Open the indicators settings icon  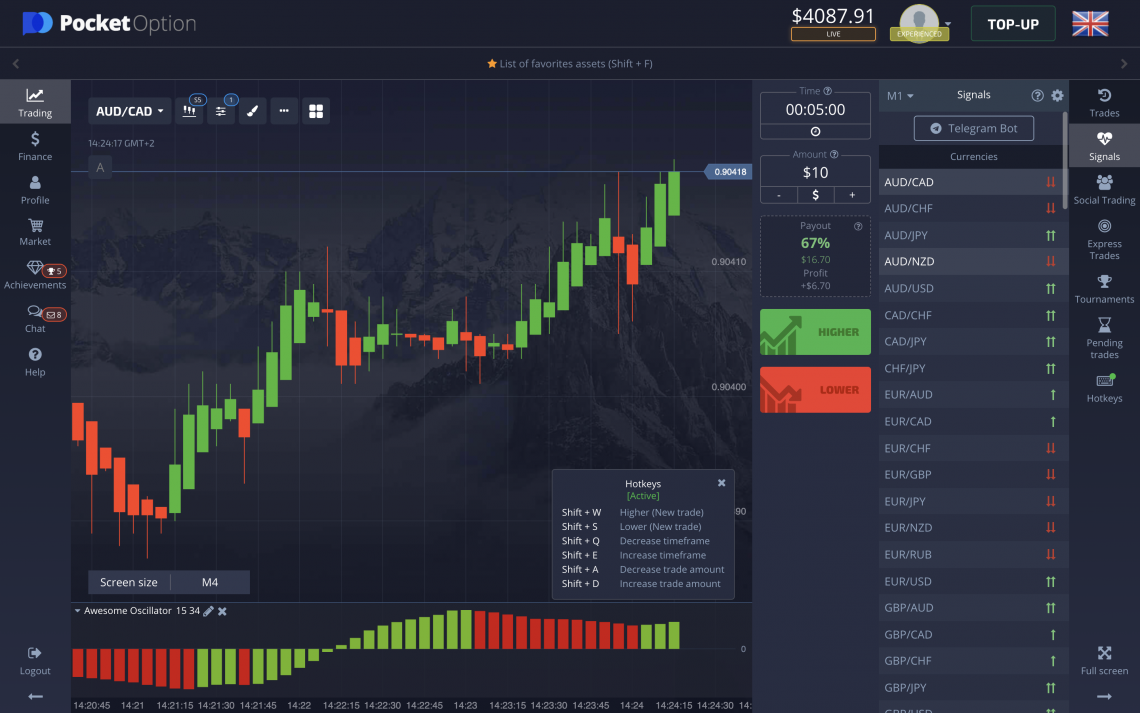[x=221, y=112]
